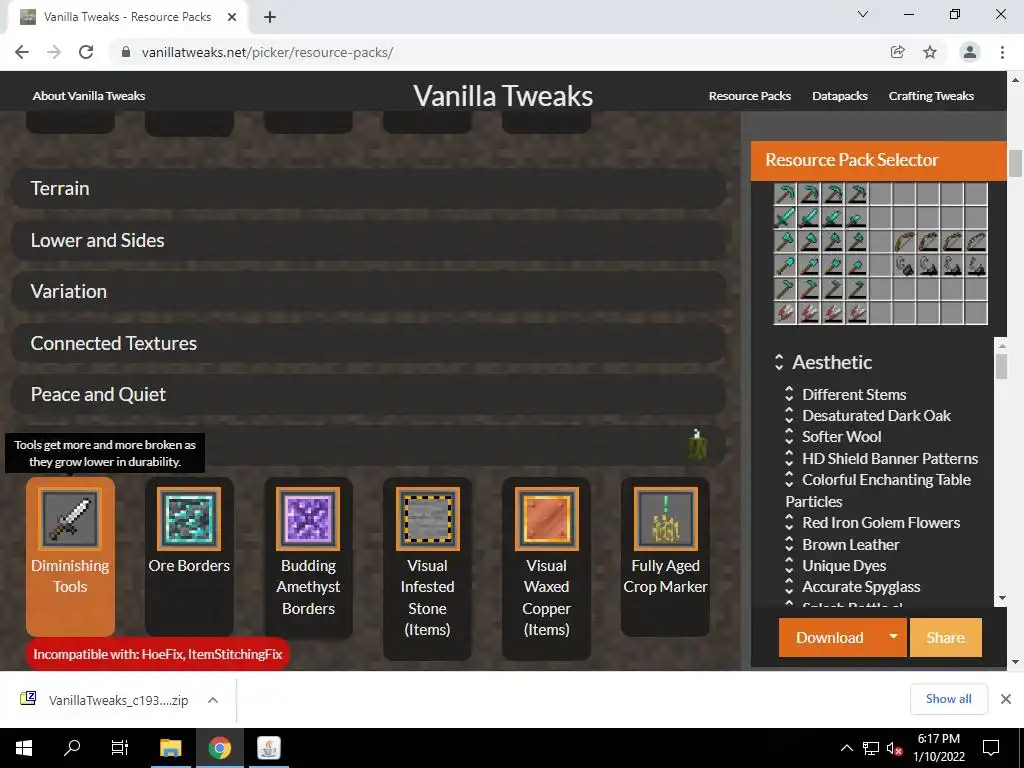Open the taskbar clock and date
Viewport: 1024px width, 768px height.
click(938, 748)
